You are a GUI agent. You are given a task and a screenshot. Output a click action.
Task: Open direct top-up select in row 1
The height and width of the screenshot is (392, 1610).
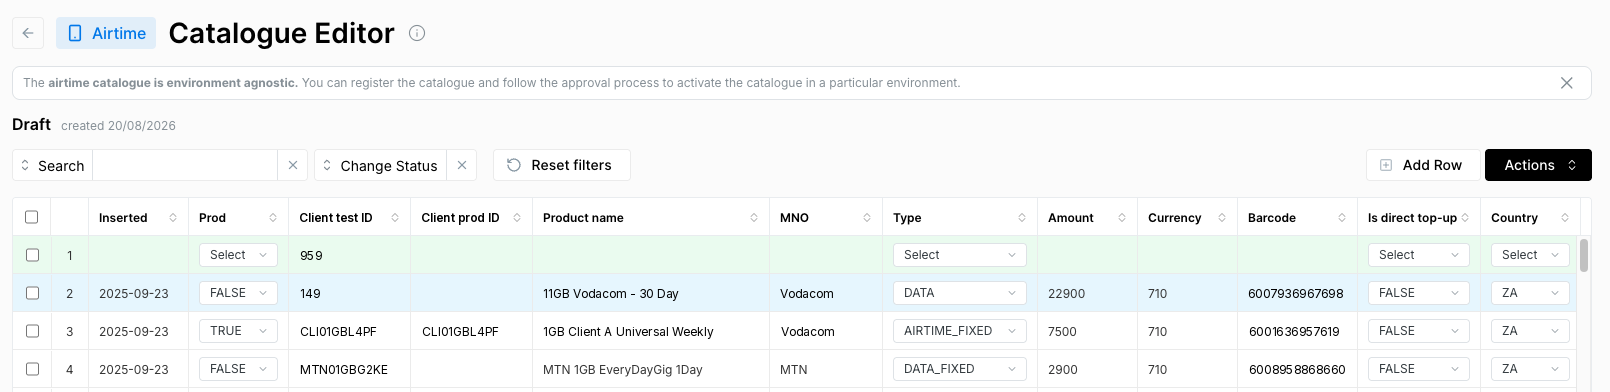click(x=1418, y=255)
